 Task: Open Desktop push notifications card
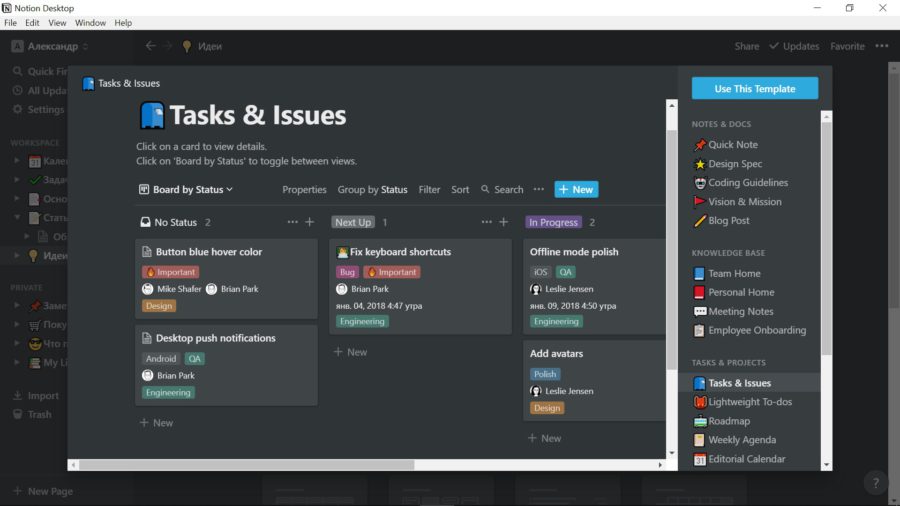[226, 365]
